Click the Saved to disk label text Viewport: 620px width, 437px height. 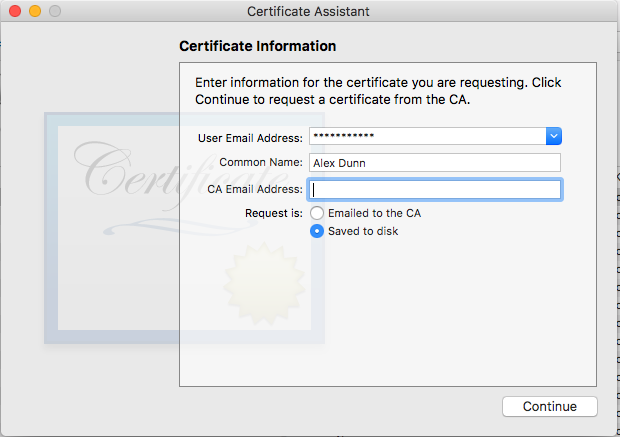pos(363,231)
